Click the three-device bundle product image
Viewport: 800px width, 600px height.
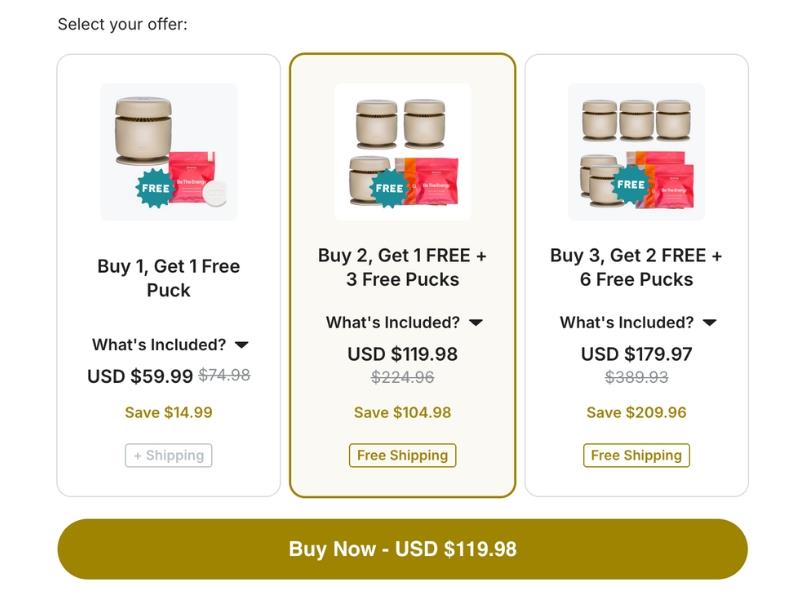(403, 151)
